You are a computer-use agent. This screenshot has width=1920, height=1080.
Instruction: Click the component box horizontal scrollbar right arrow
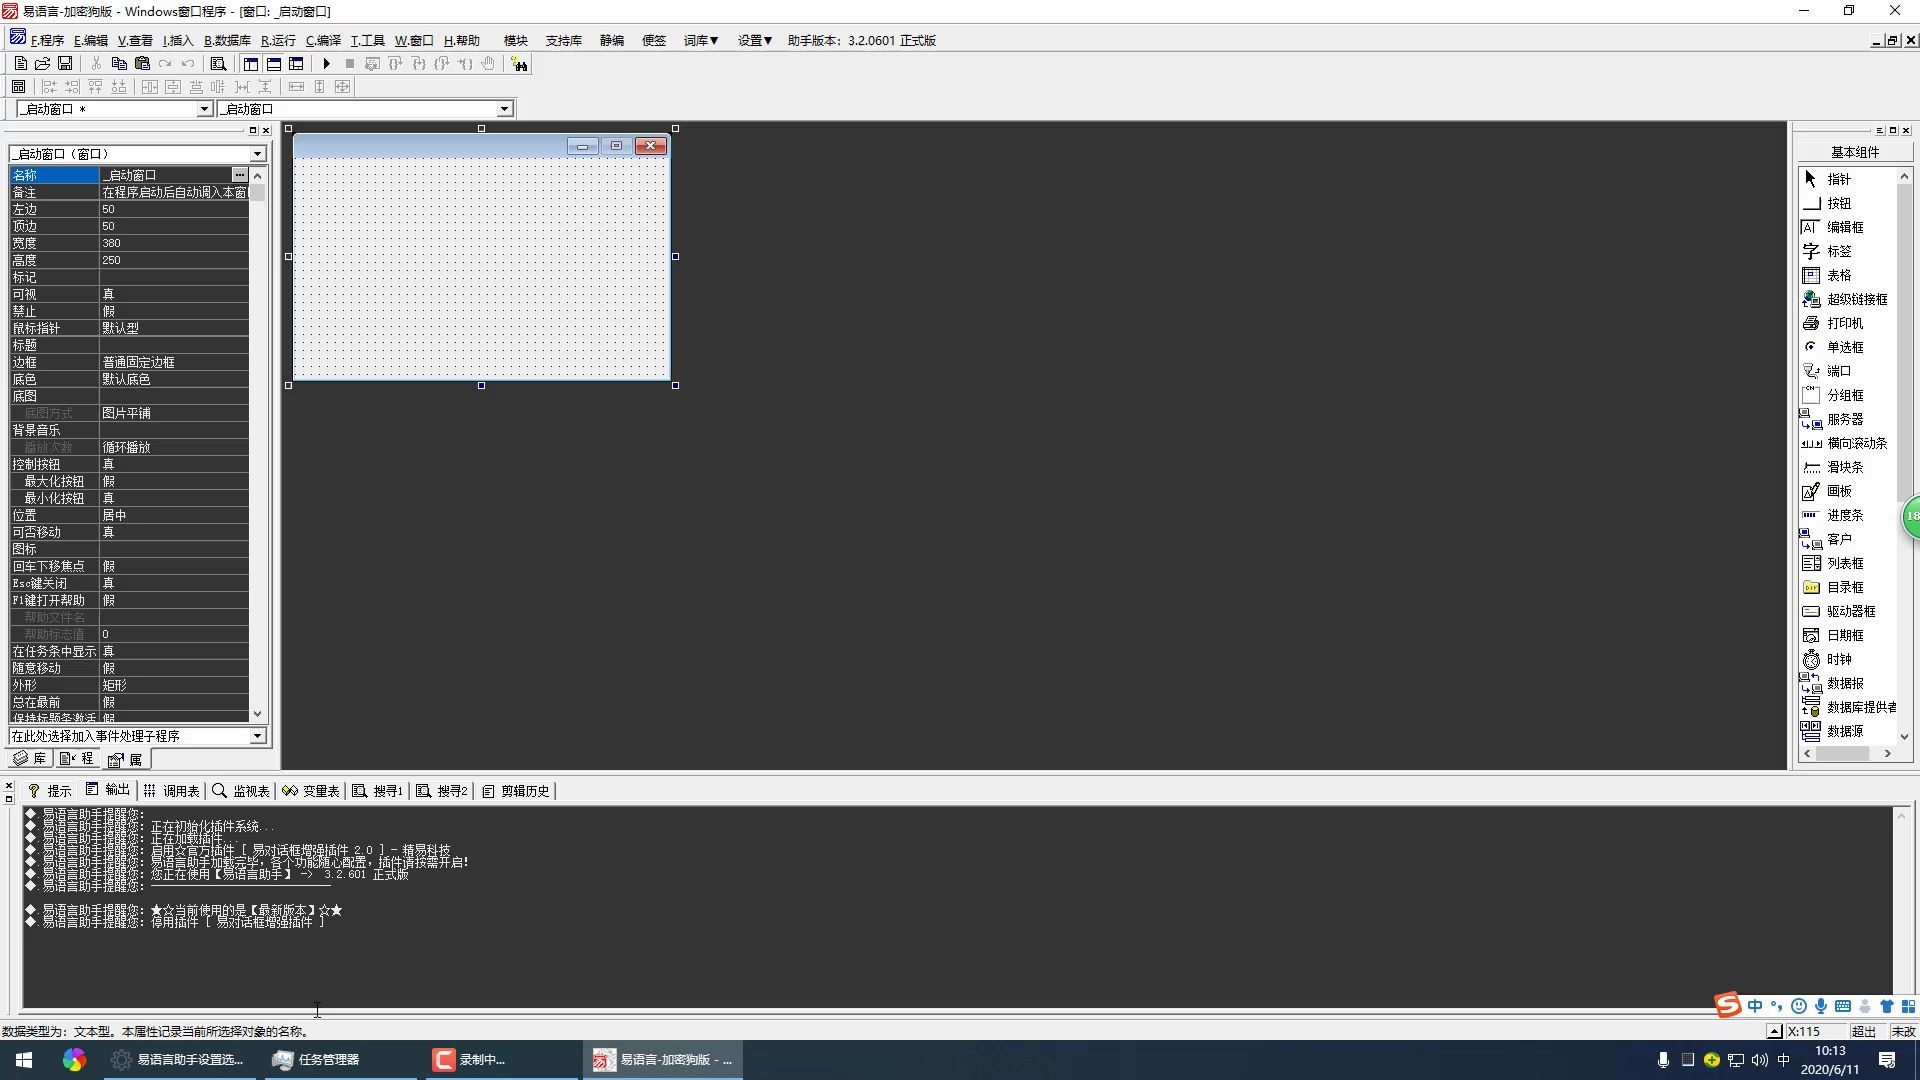coord(1887,754)
